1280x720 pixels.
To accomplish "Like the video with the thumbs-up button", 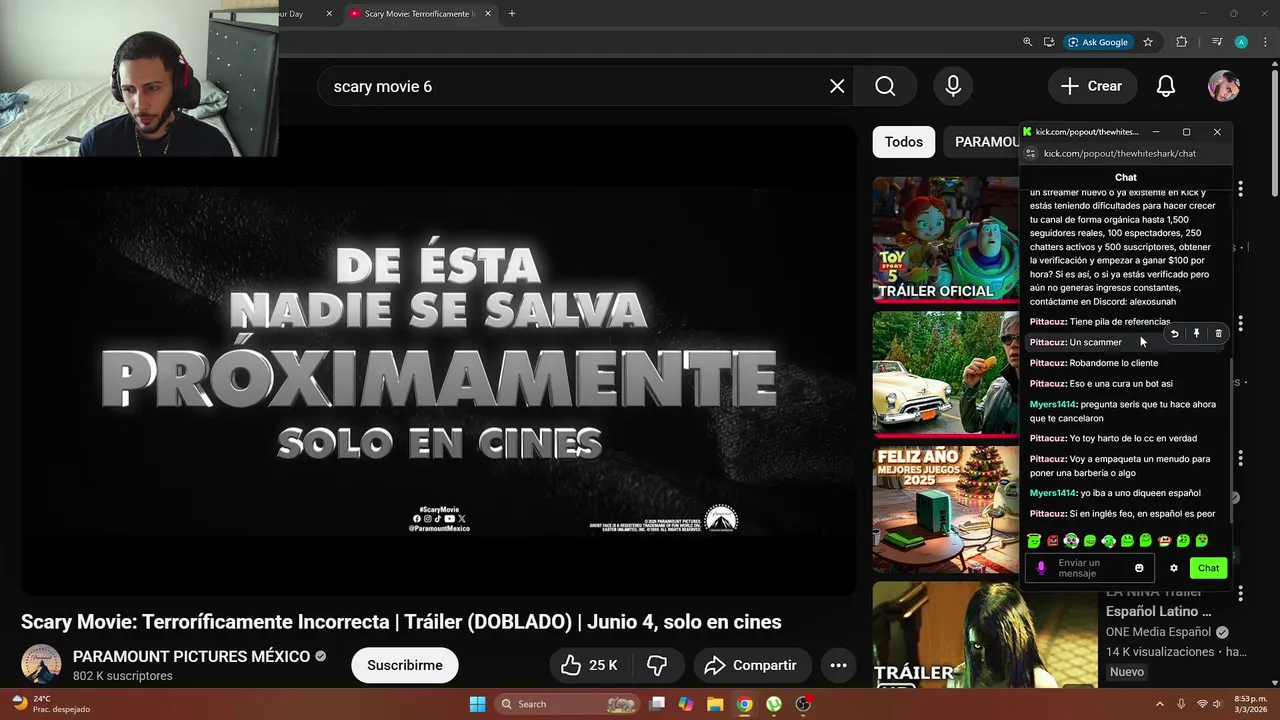I will point(589,665).
